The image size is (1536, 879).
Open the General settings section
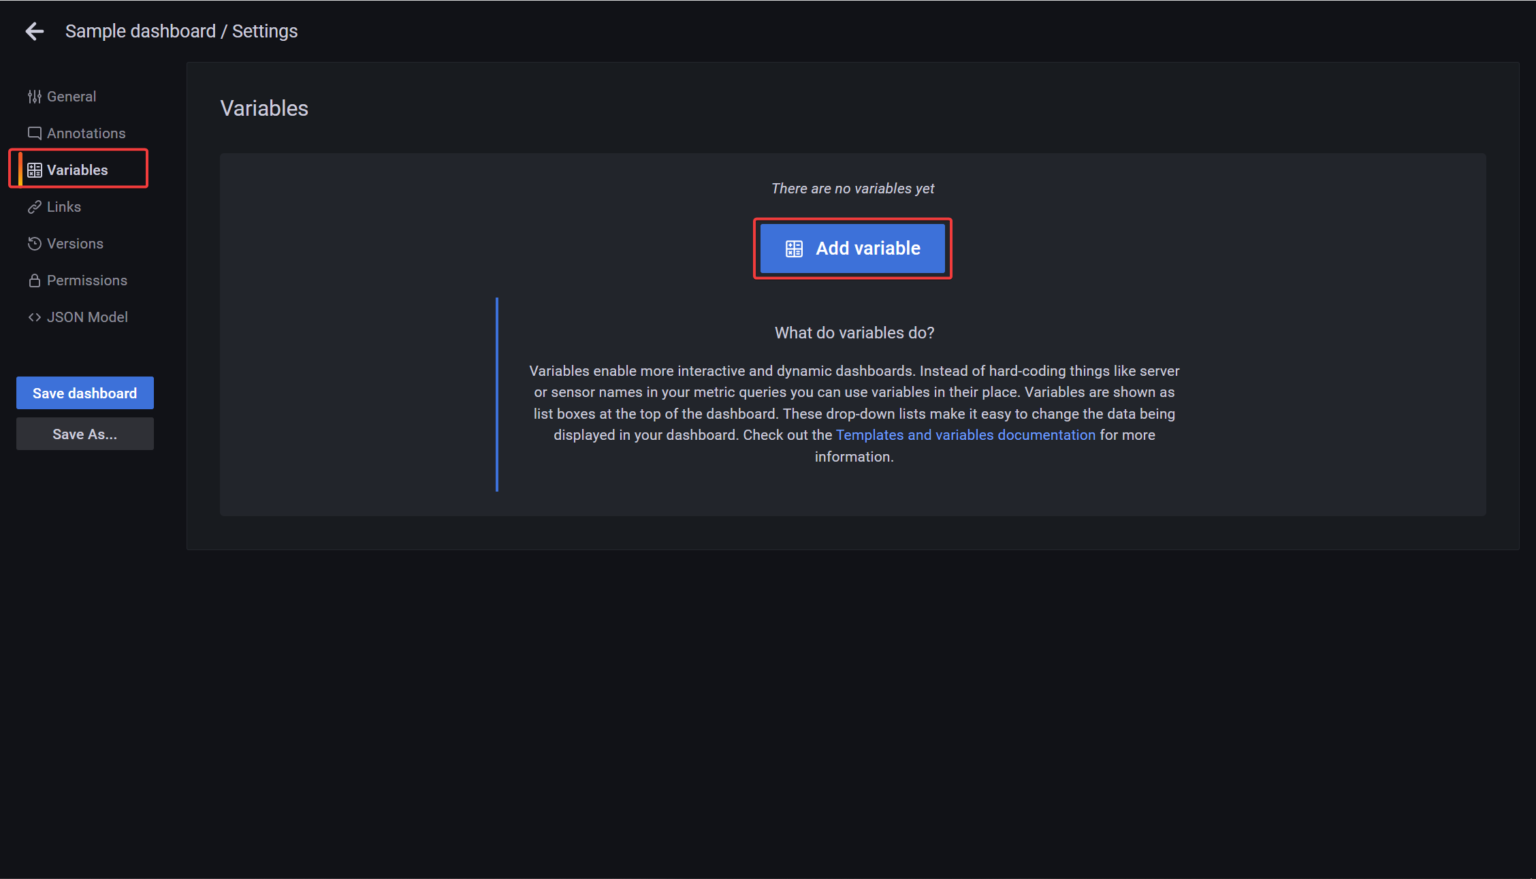71,96
